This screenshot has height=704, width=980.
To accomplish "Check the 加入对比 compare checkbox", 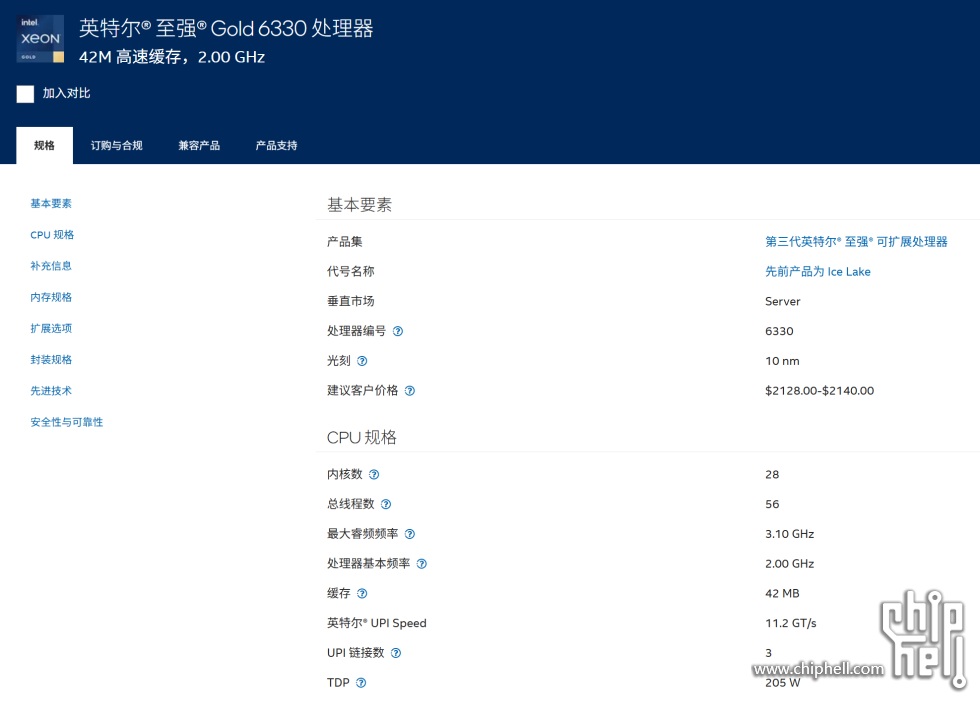I will tap(25, 94).
